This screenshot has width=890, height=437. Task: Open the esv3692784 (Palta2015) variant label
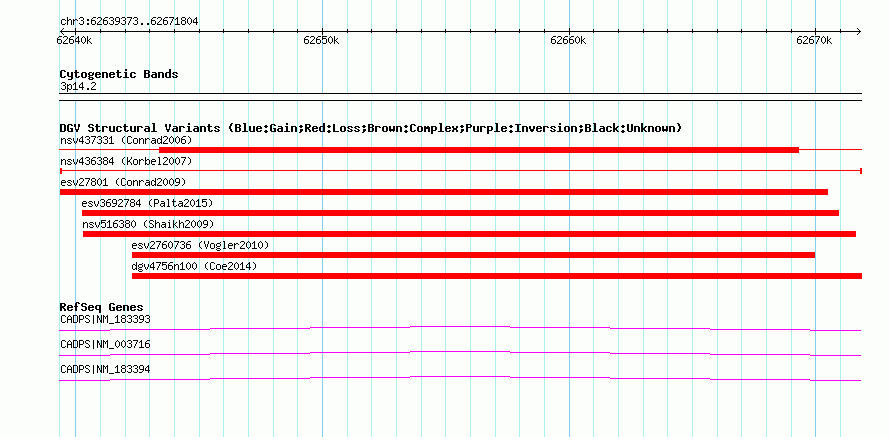pos(148,203)
